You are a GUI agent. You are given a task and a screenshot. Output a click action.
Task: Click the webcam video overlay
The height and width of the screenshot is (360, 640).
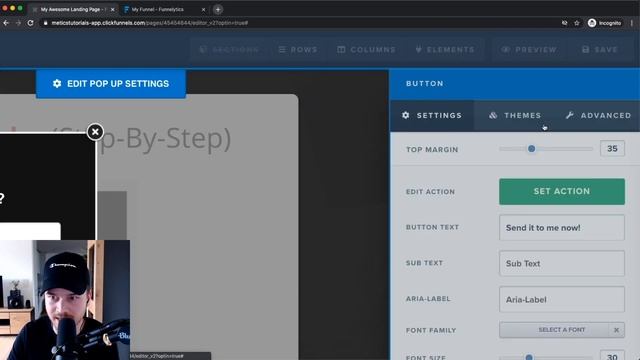coord(65,300)
